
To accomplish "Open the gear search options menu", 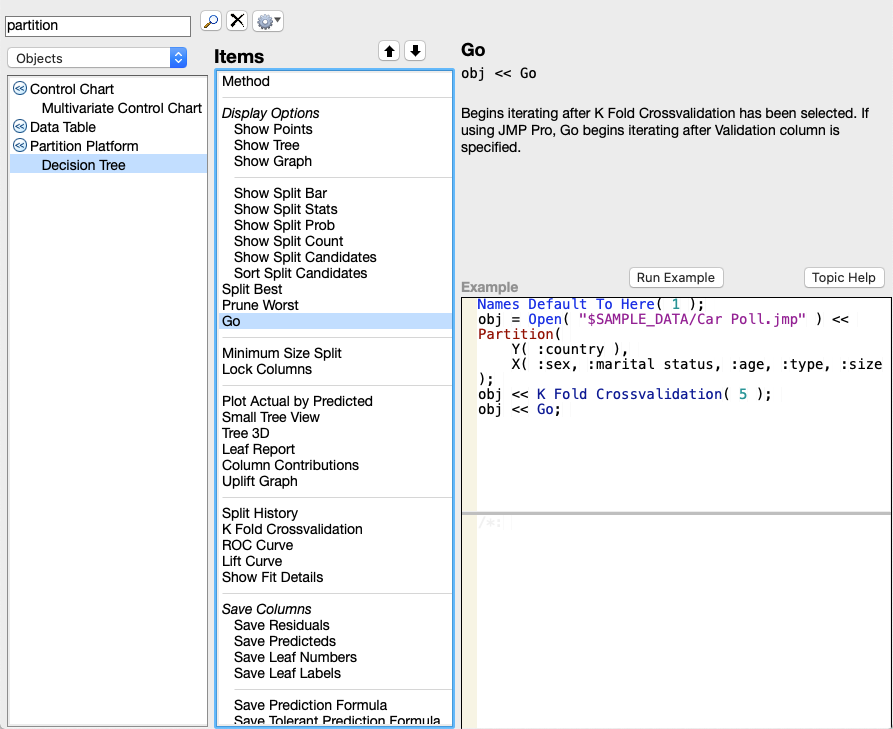I will (267, 20).
